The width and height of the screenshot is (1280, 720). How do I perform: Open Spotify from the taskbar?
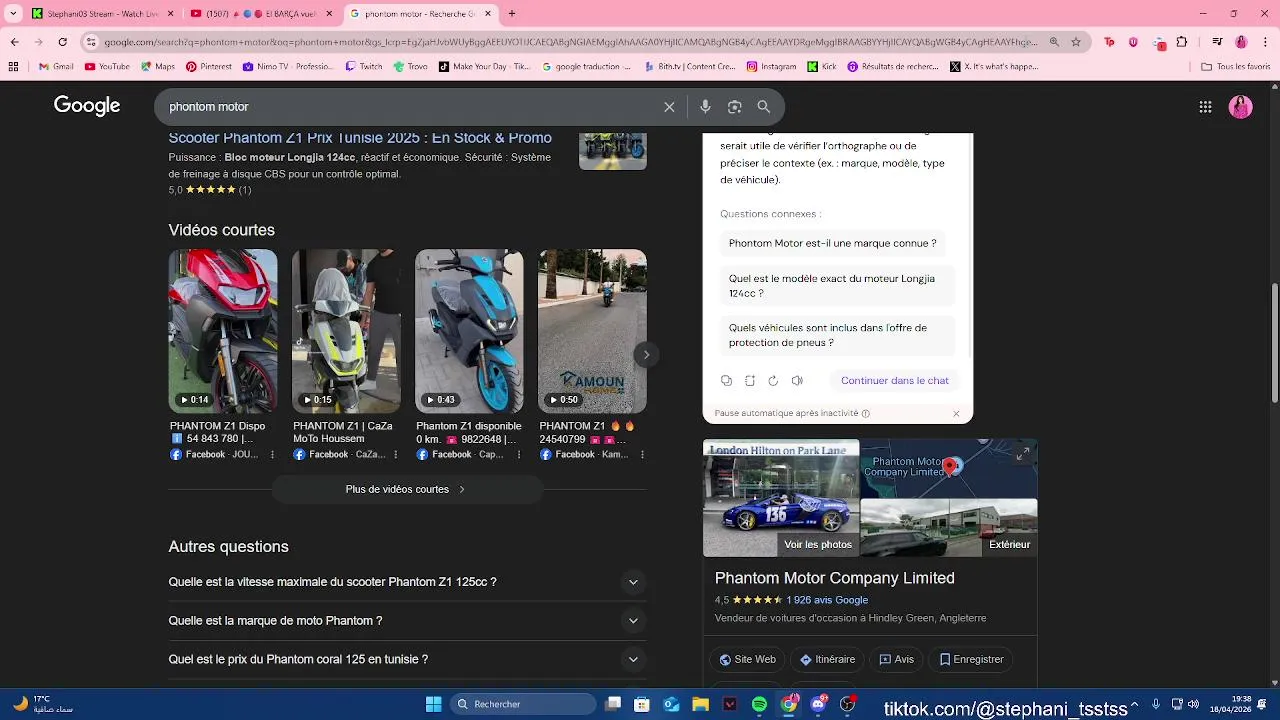(760, 704)
